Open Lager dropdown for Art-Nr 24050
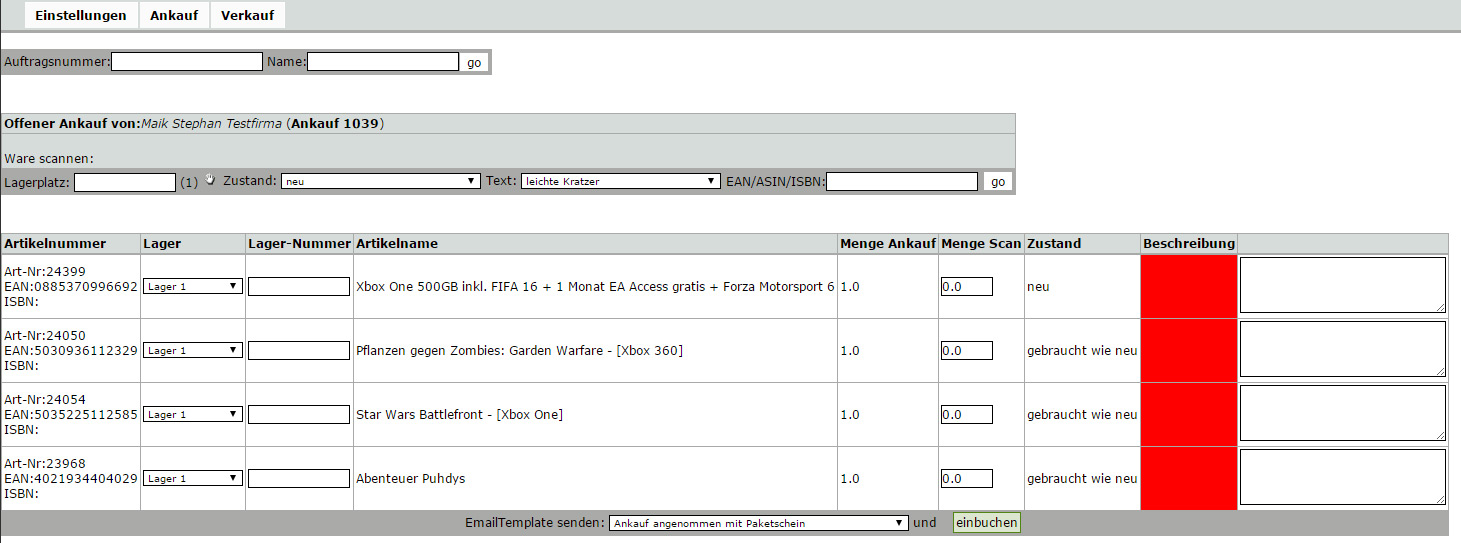 193,350
